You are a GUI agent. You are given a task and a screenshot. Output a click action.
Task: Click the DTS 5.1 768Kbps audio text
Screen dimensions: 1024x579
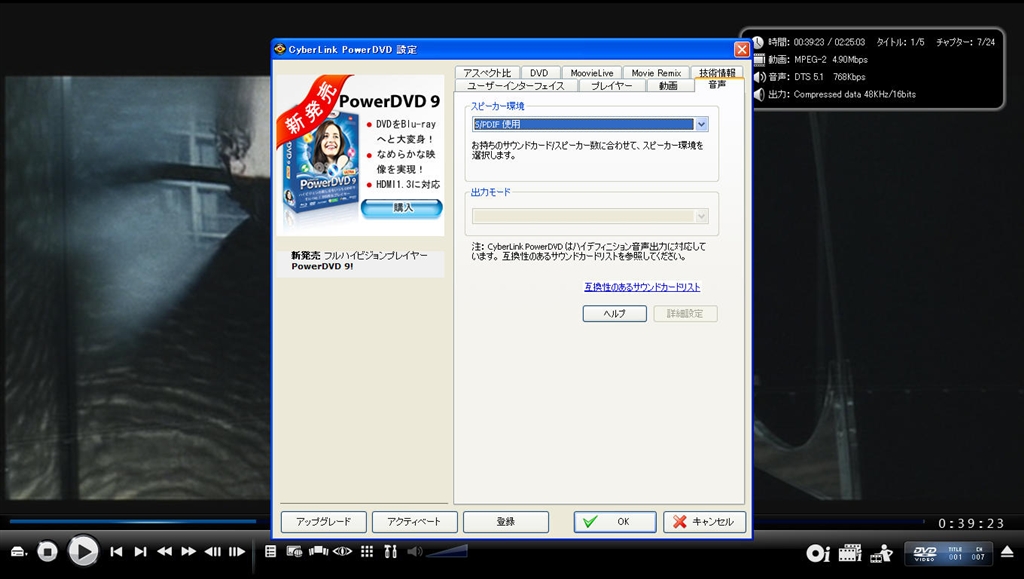click(829, 77)
